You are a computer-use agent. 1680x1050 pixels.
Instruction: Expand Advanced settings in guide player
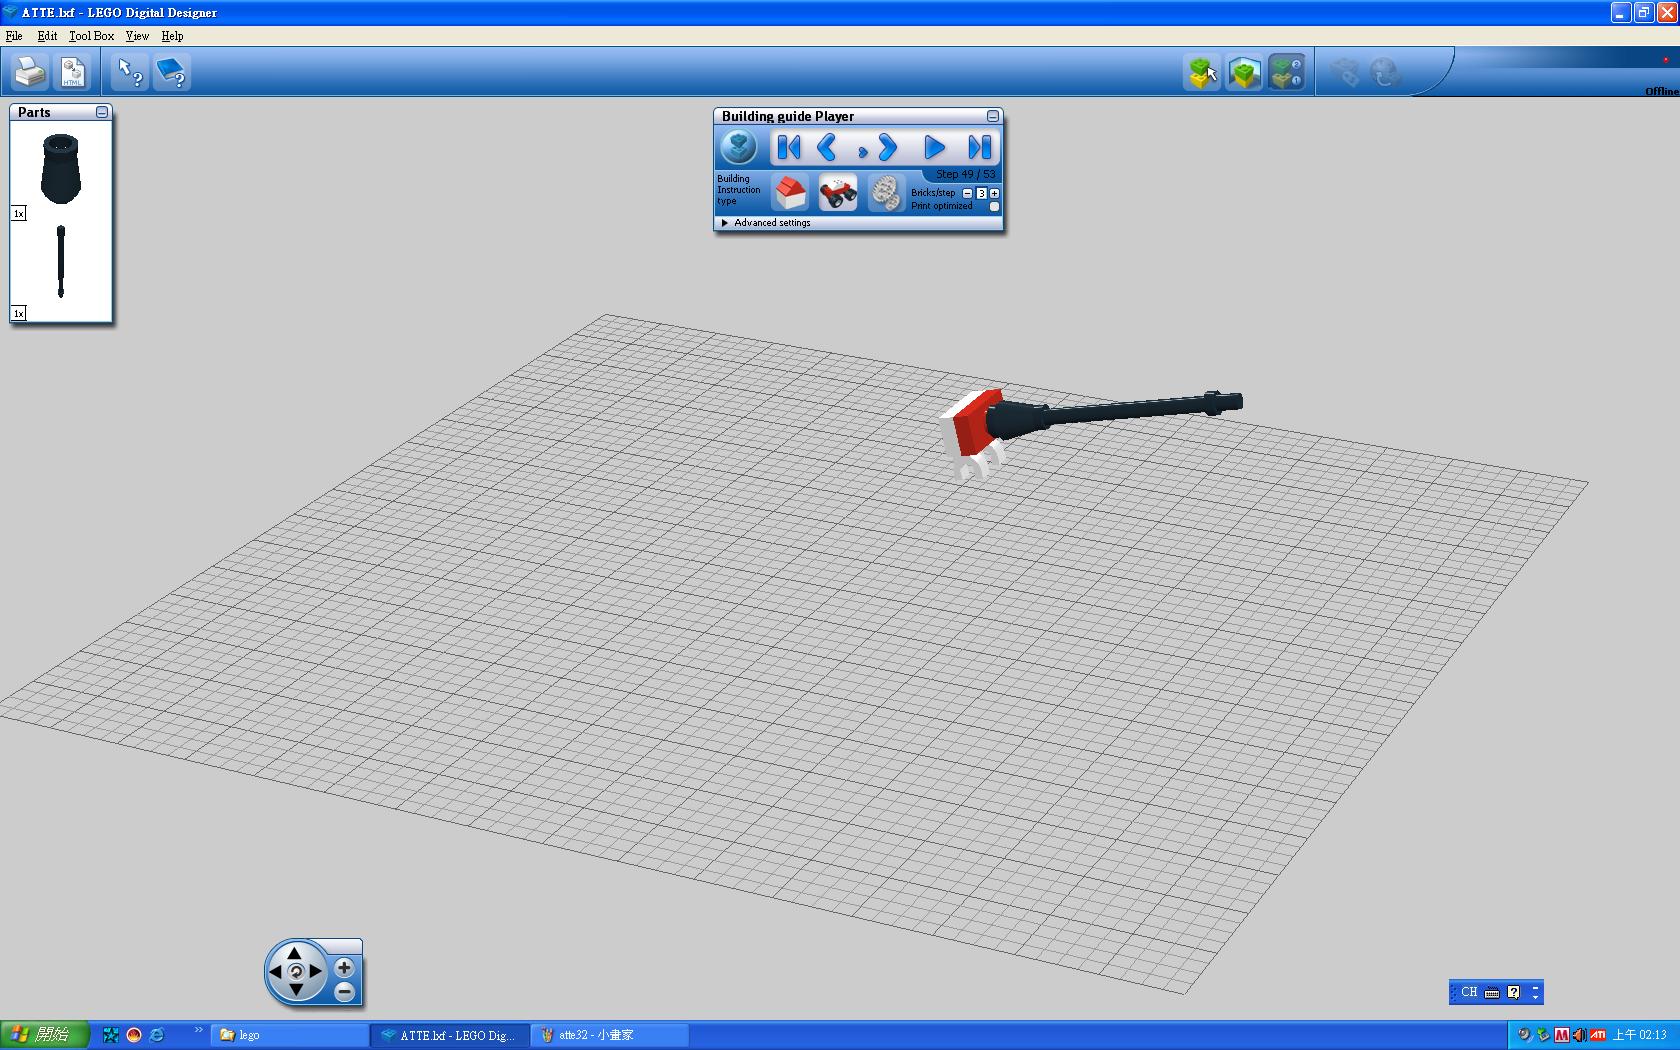pos(766,223)
